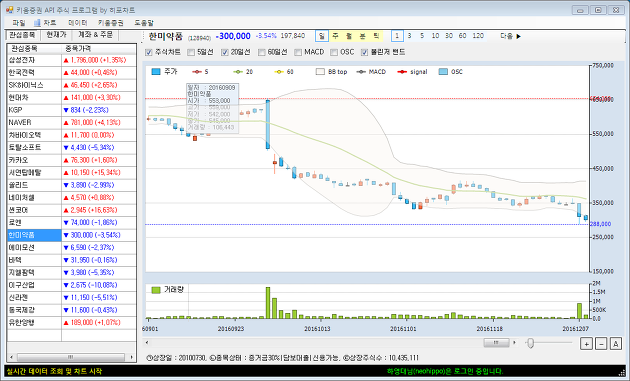630x381 pixels.
Task: Toggle the 볼린저 밴드 checkbox
Action: pos(364,52)
